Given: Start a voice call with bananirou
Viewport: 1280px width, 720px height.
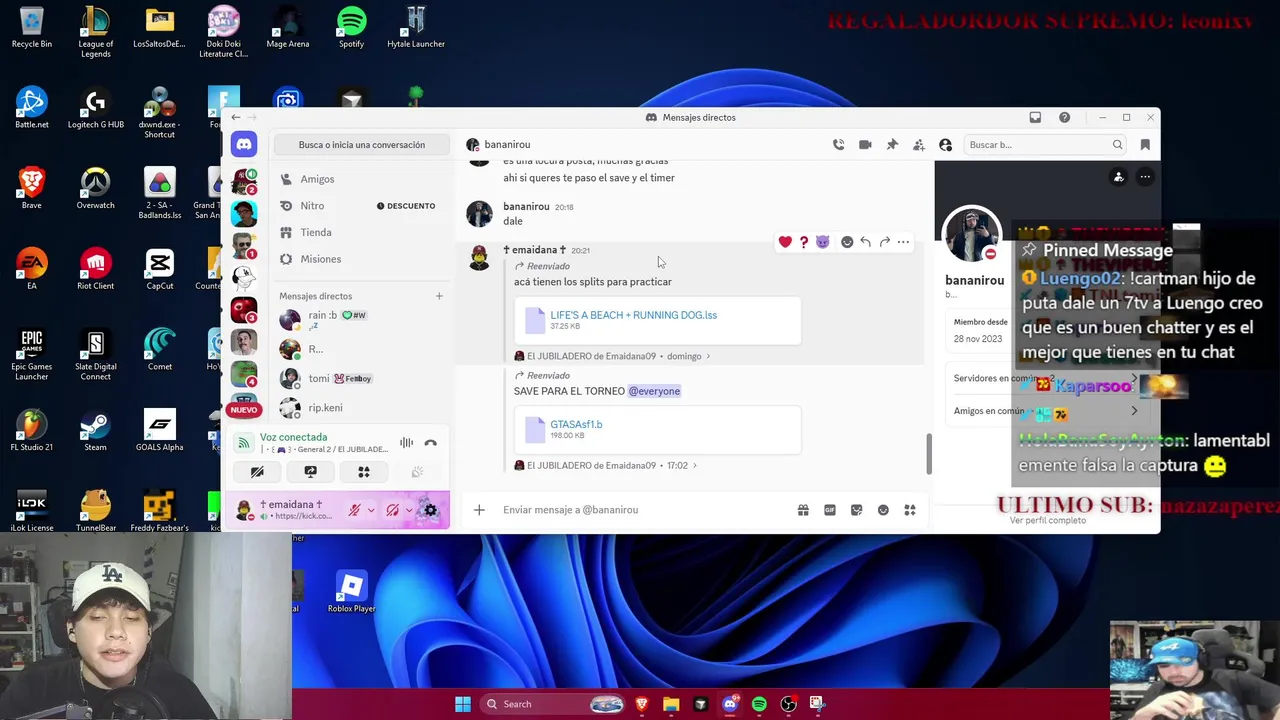Looking at the screenshot, I should pyautogui.click(x=838, y=145).
